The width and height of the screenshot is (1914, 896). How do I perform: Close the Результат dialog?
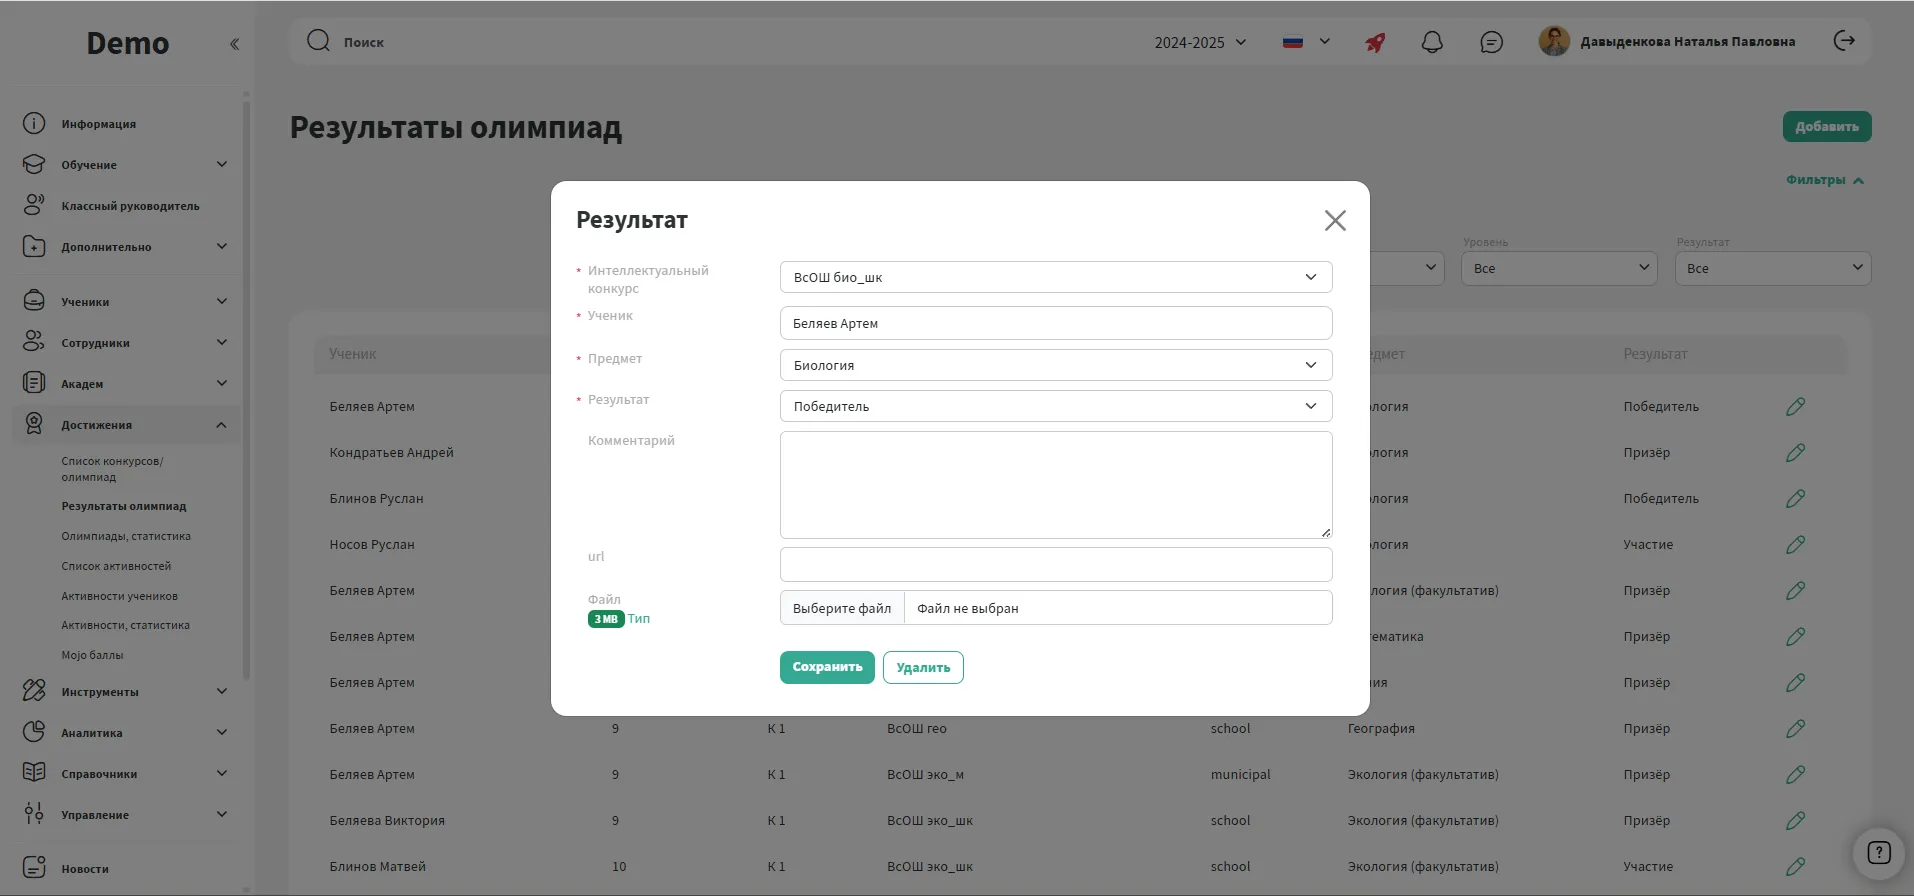pyautogui.click(x=1335, y=221)
